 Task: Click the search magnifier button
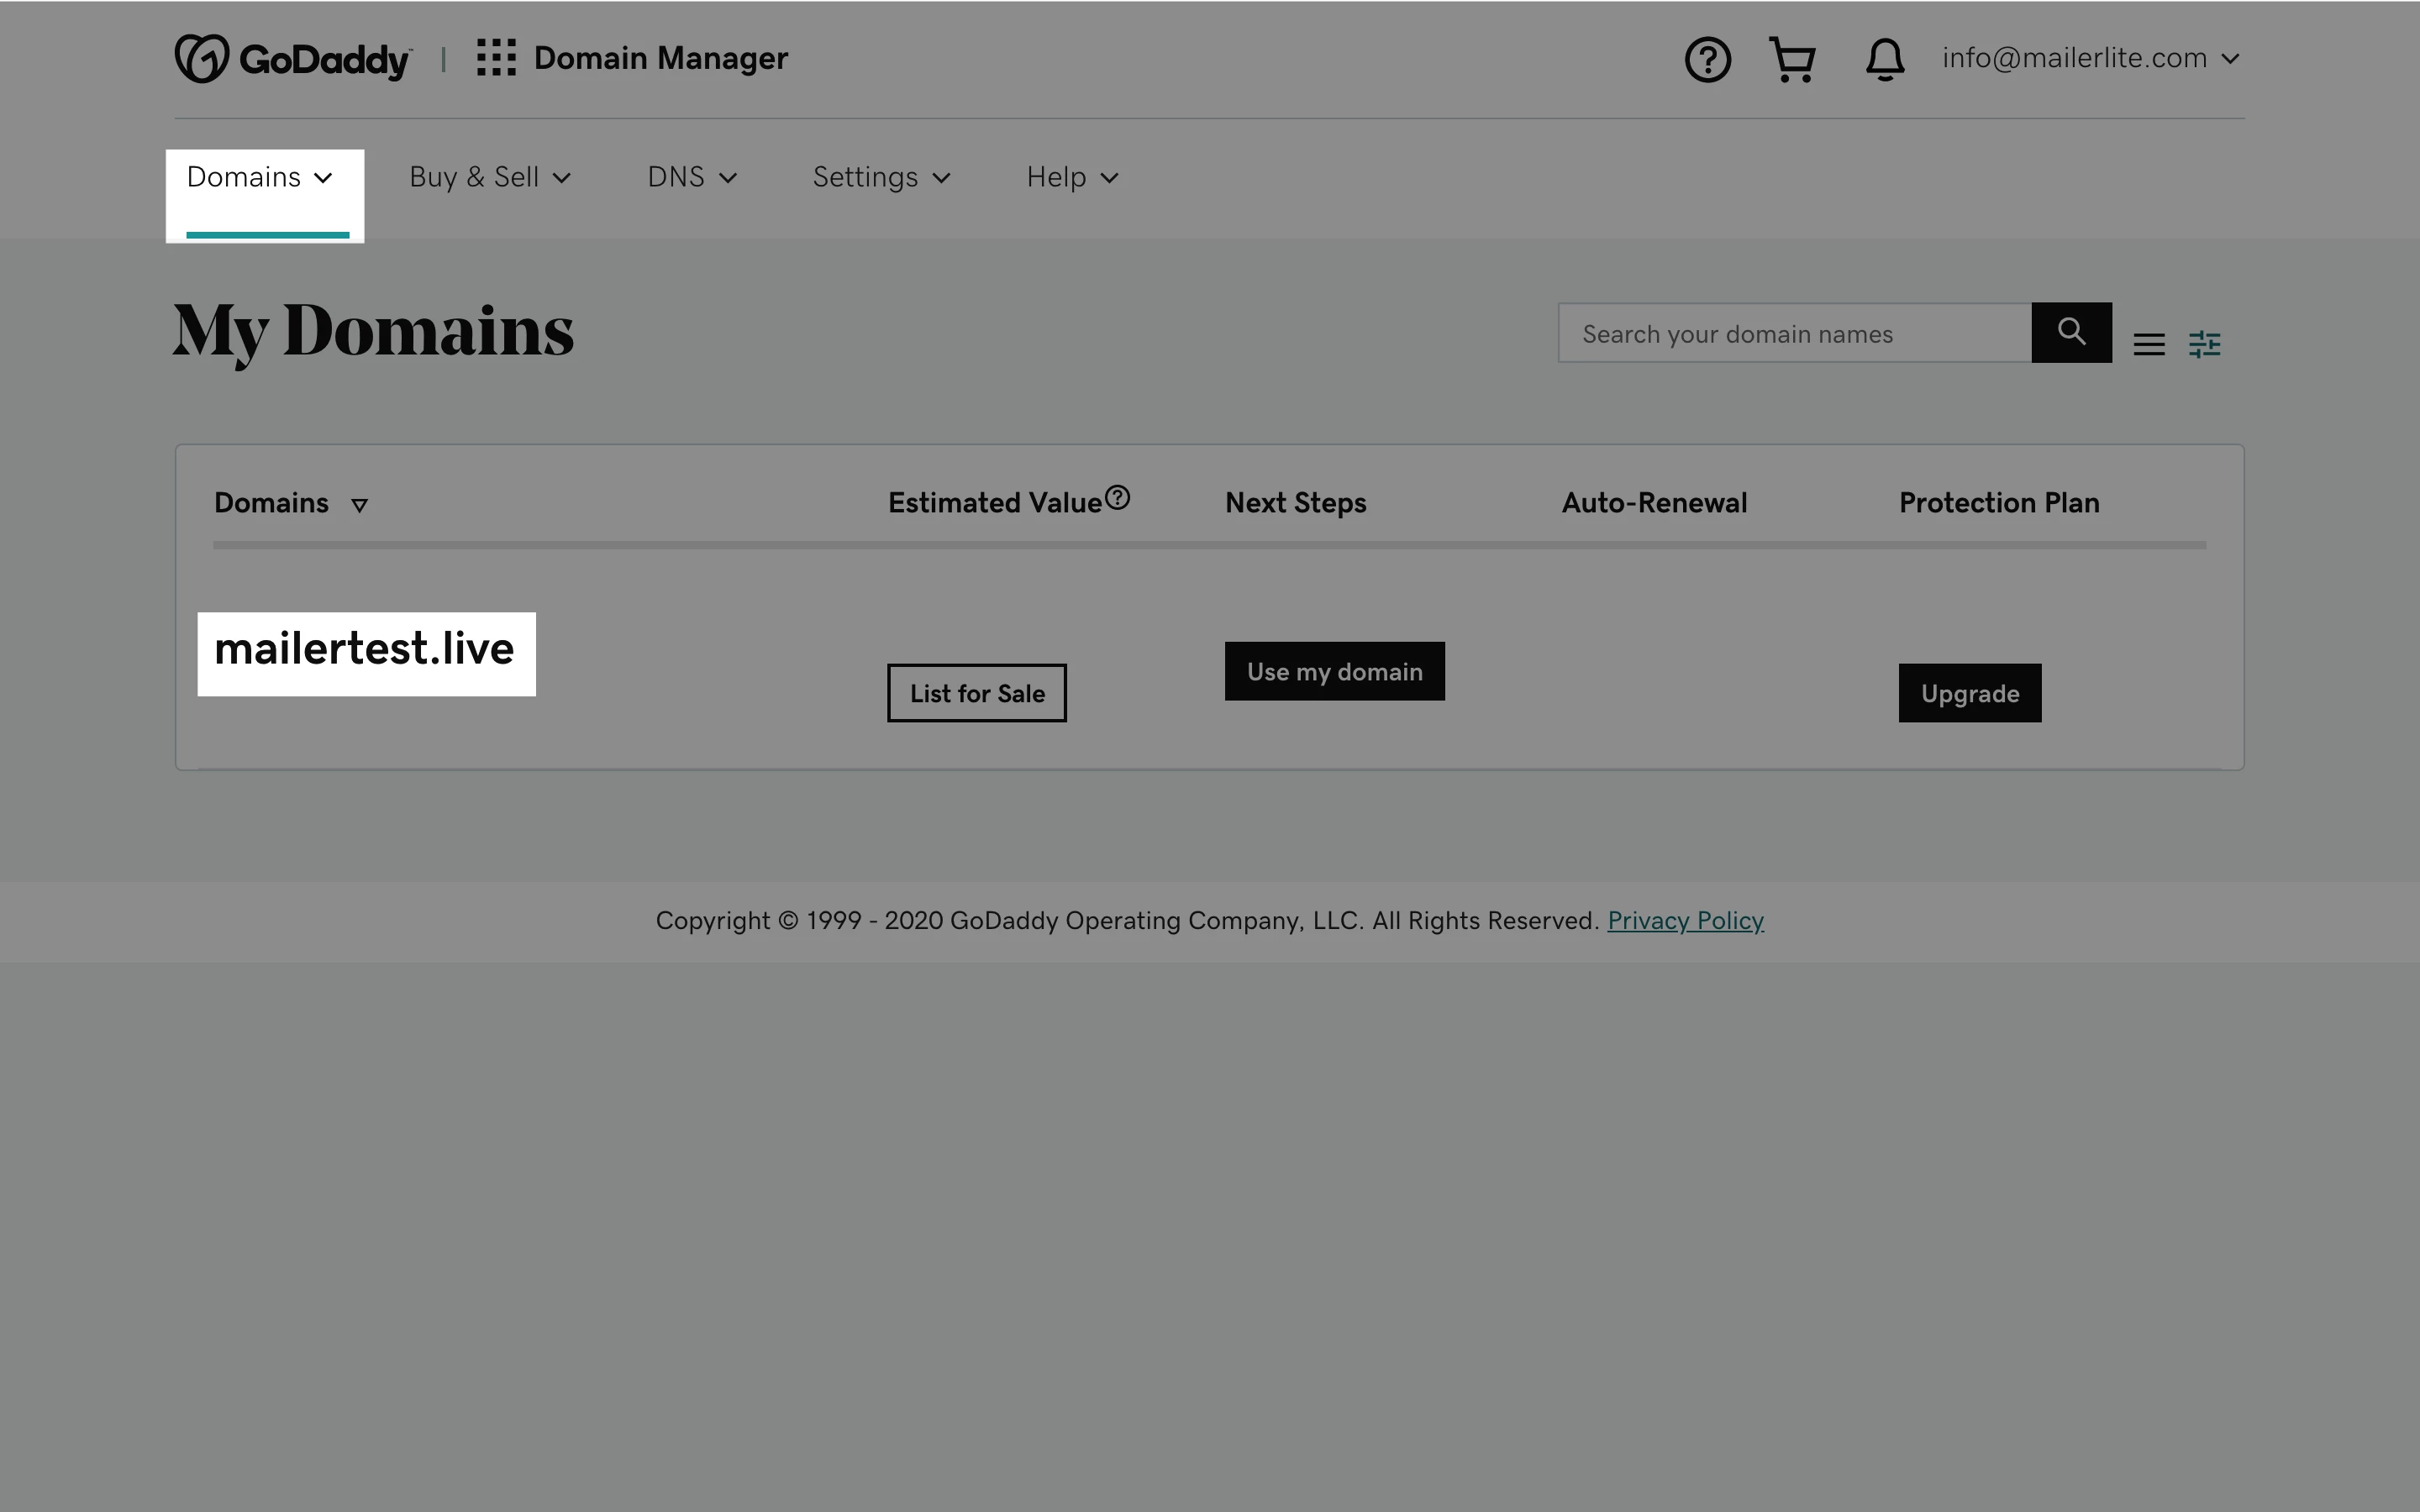pos(2071,332)
